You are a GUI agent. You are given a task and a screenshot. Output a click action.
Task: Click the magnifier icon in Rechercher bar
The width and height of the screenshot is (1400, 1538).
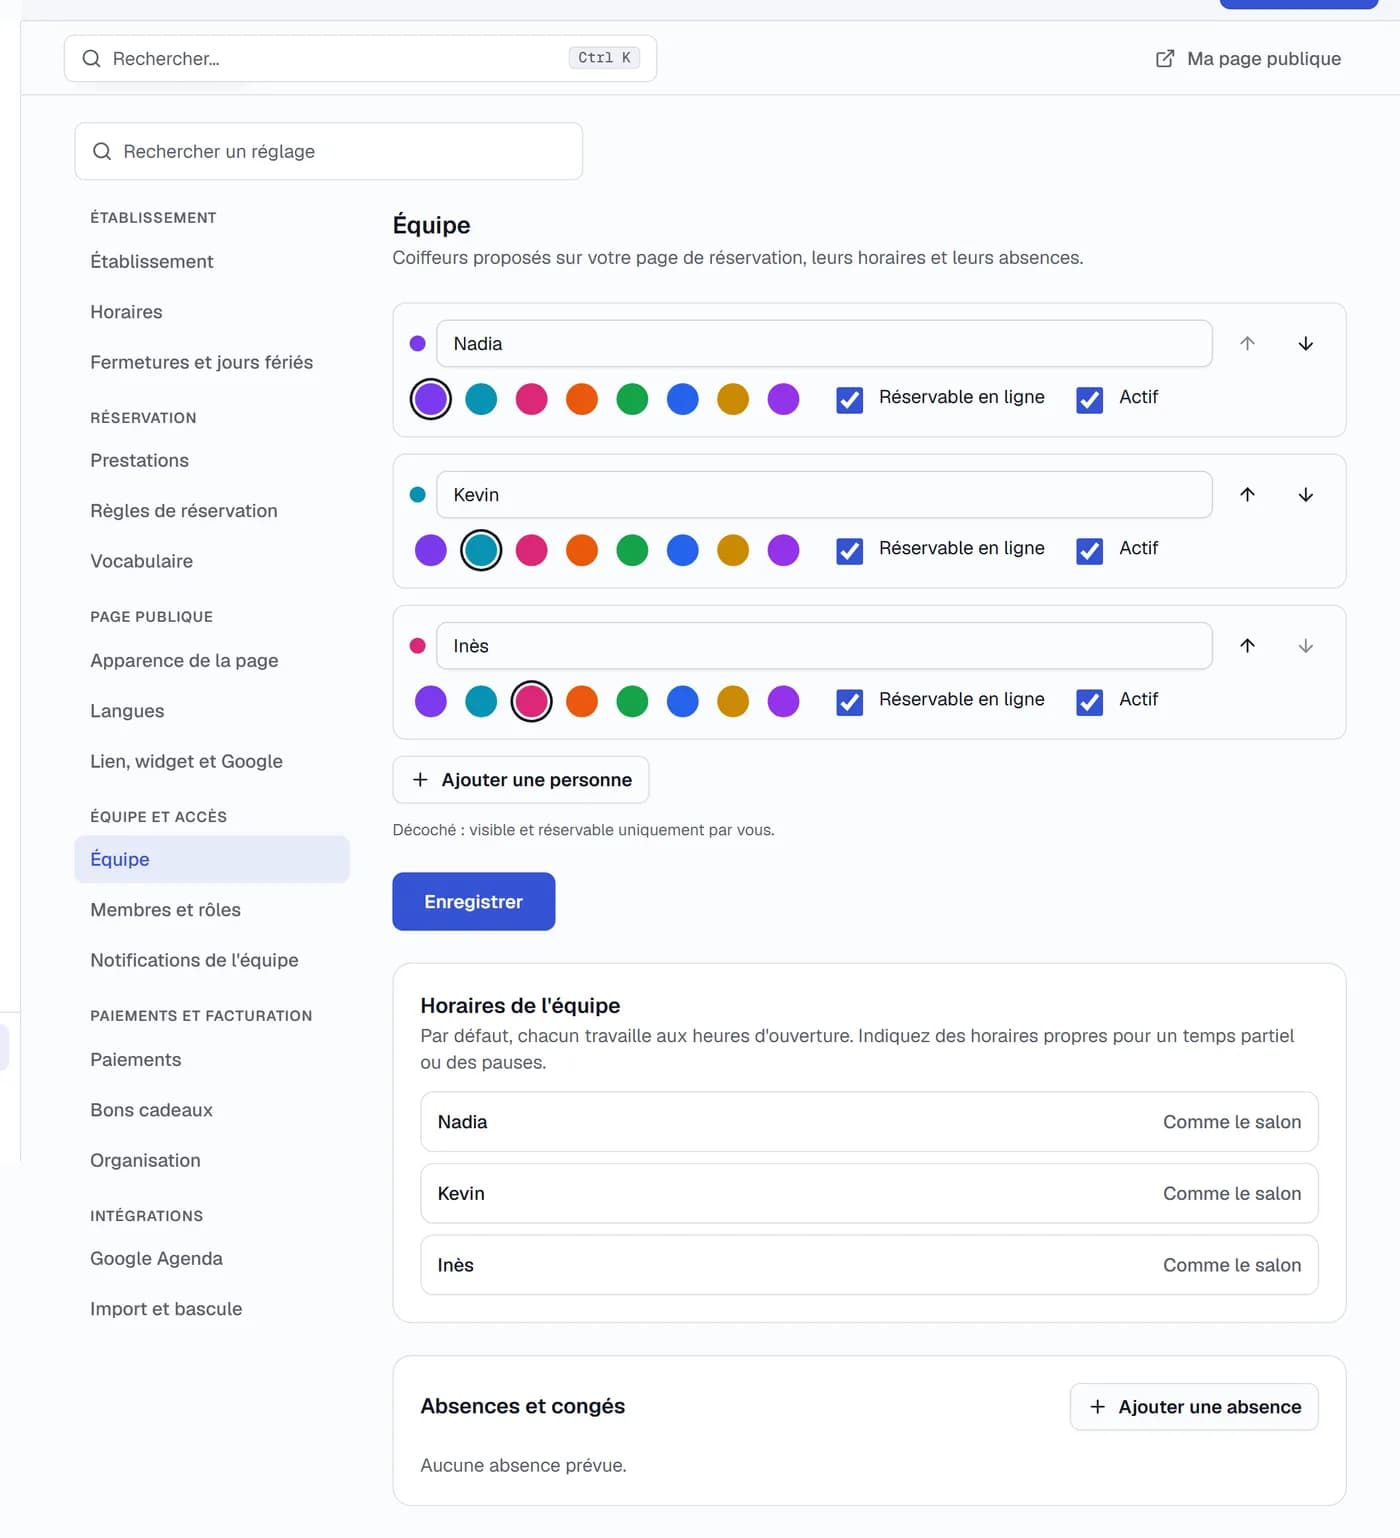pyautogui.click(x=91, y=59)
